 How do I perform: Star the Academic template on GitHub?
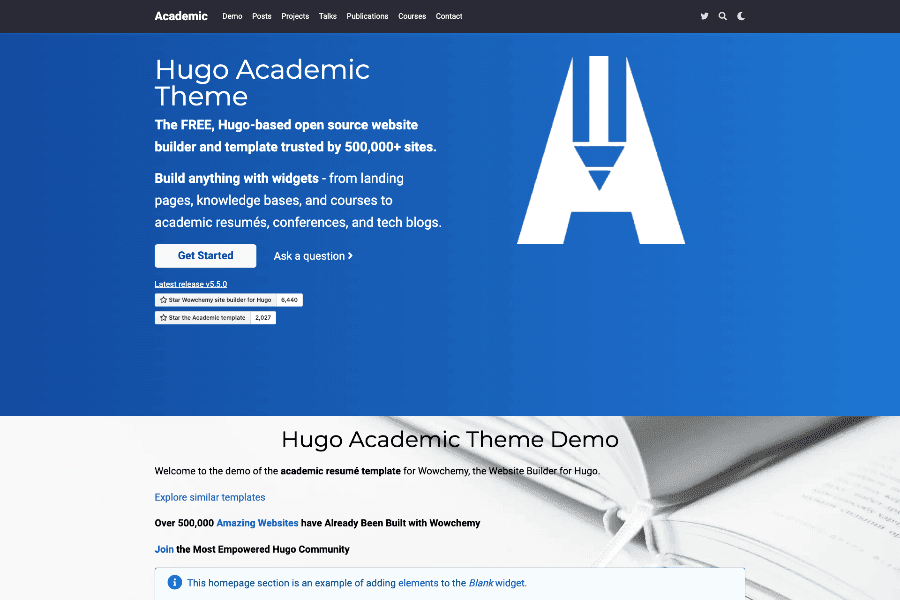(x=202, y=318)
